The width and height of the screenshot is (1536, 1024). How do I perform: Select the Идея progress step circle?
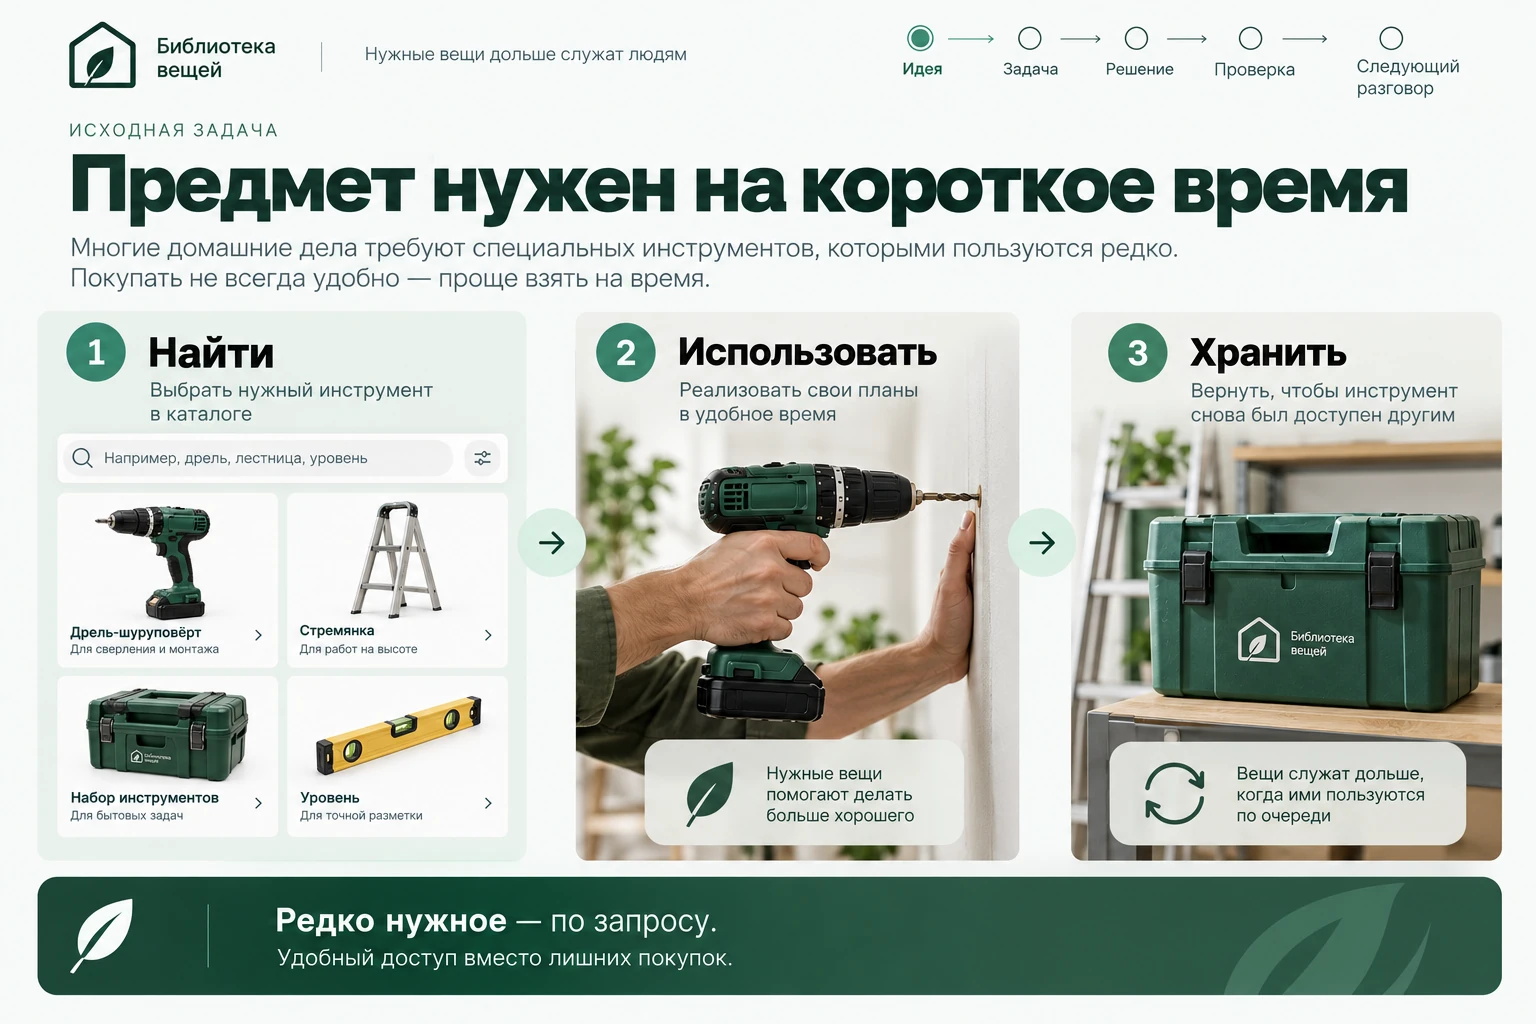tap(920, 38)
